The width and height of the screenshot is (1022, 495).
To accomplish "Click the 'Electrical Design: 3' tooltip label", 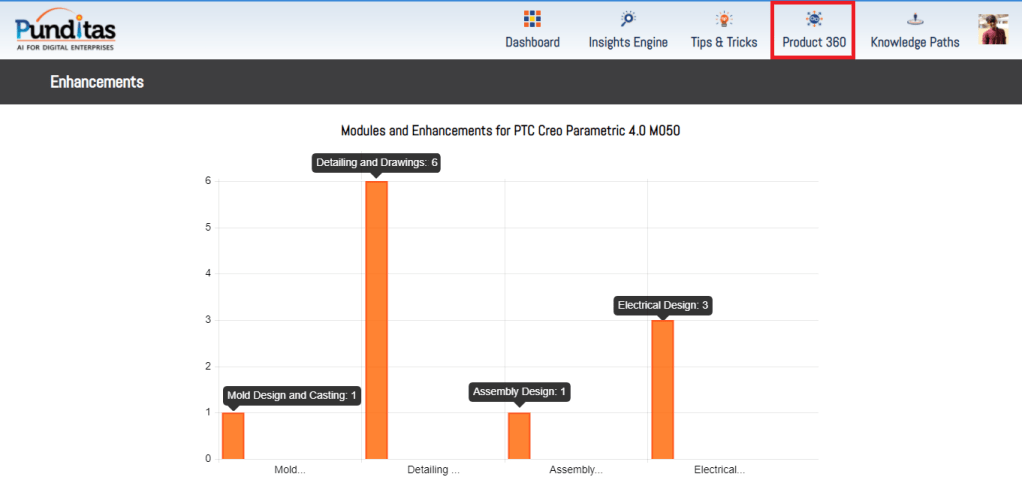I will click(663, 305).
